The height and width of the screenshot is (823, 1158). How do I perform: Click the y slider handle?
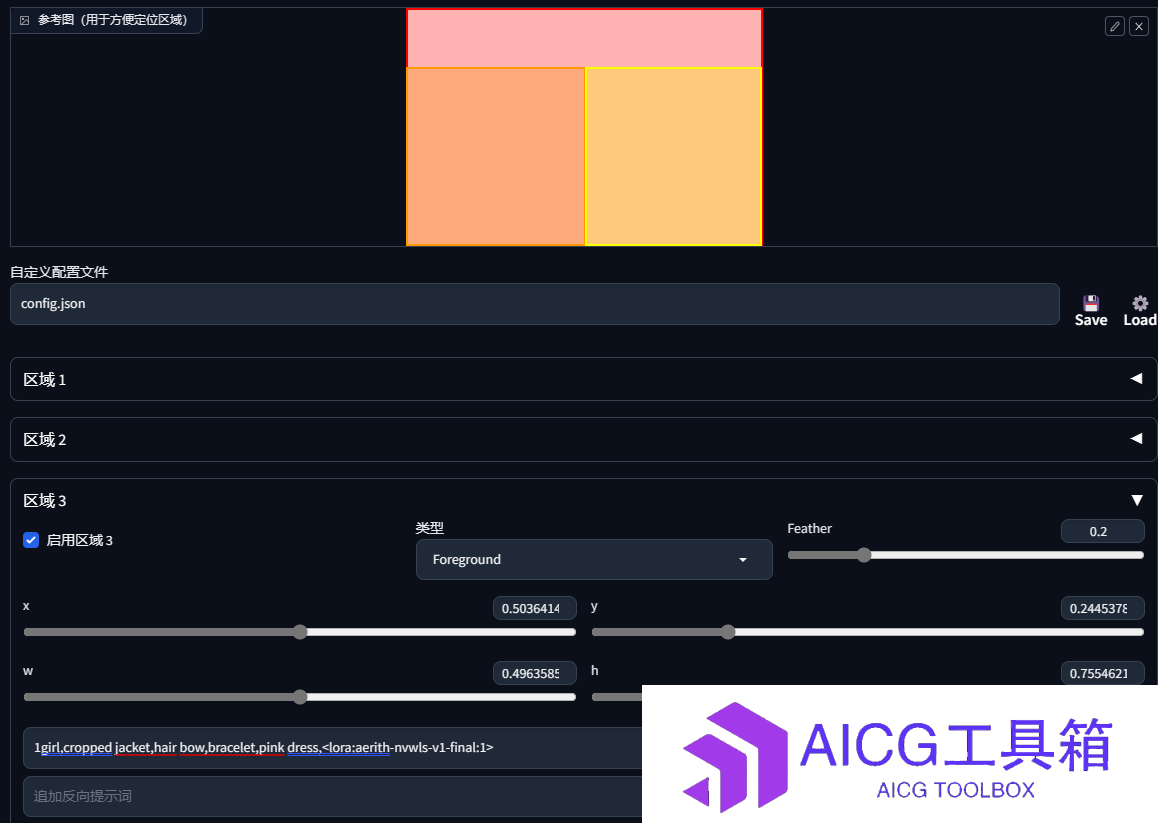coord(728,632)
